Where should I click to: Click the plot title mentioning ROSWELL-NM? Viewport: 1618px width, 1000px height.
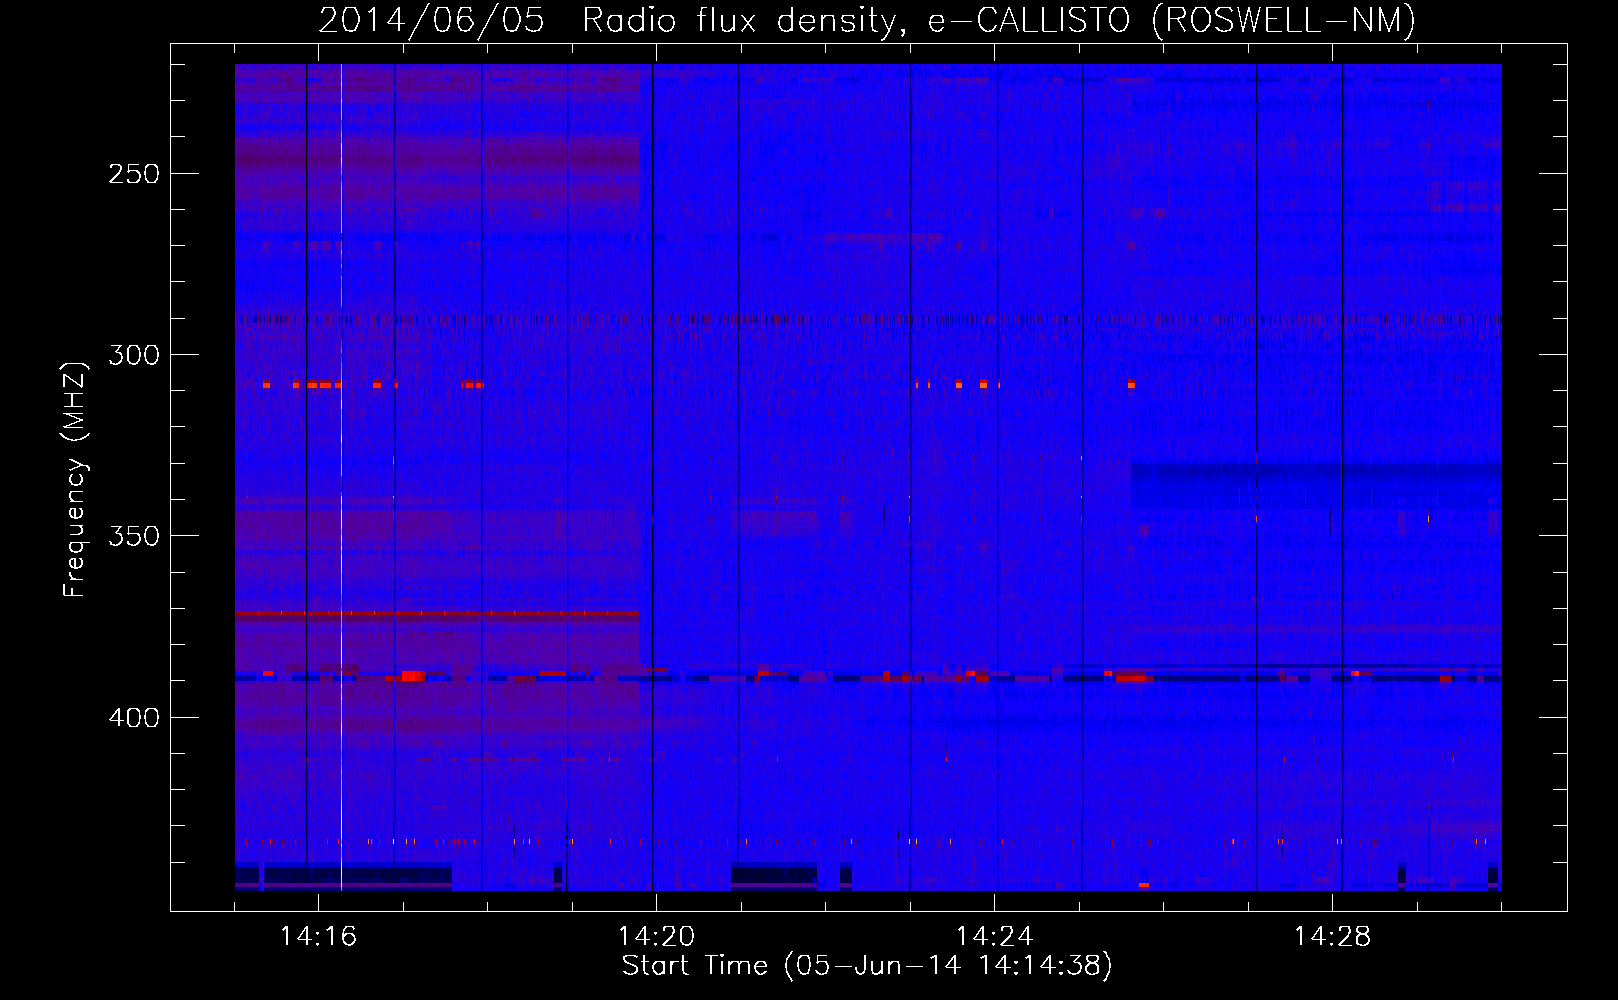867,20
